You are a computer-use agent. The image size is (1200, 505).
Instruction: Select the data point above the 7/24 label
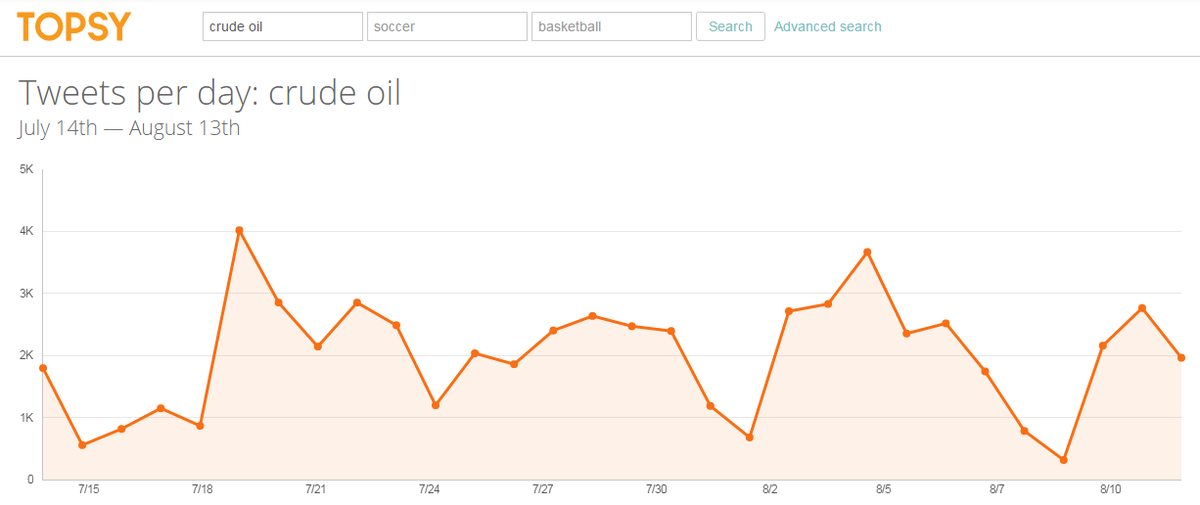[435, 405]
